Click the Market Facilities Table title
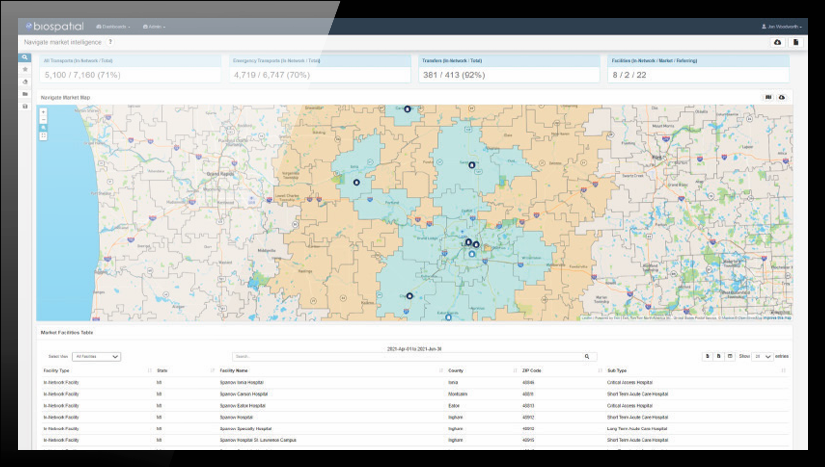This screenshot has height=467, width=825. pyautogui.click(x=67, y=333)
